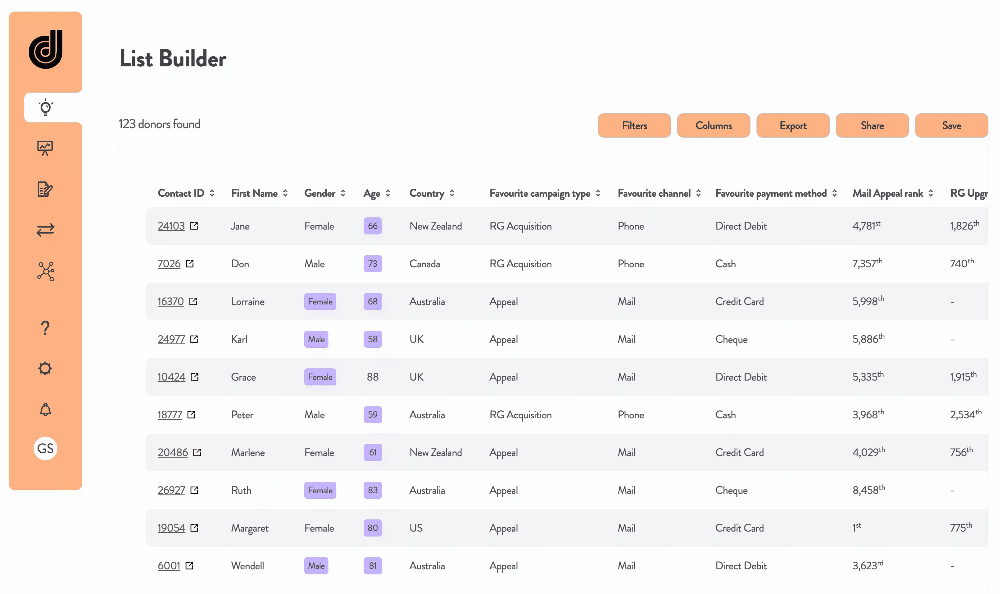This screenshot has width=1000, height=594.
Task: Open the presentation chart sidebar icon
Action: click(x=45, y=148)
